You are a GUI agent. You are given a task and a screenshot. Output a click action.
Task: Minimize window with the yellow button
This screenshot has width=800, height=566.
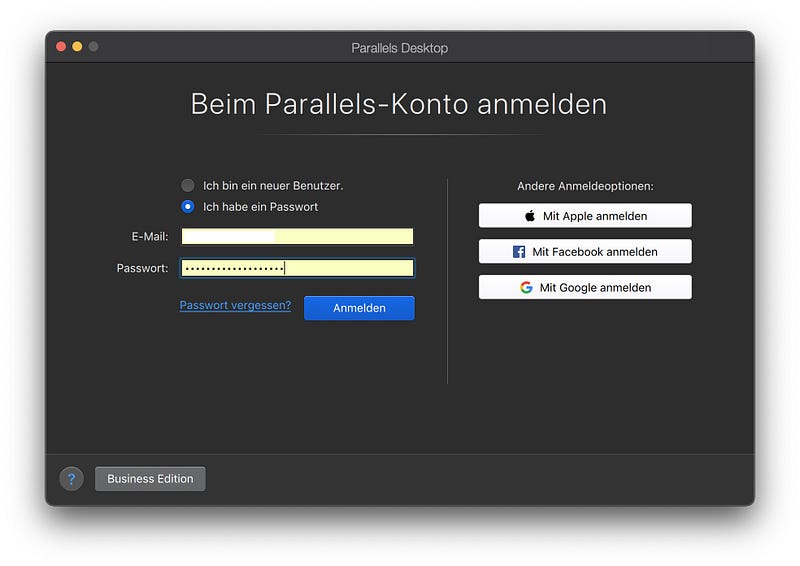click(x=77, y=47)
